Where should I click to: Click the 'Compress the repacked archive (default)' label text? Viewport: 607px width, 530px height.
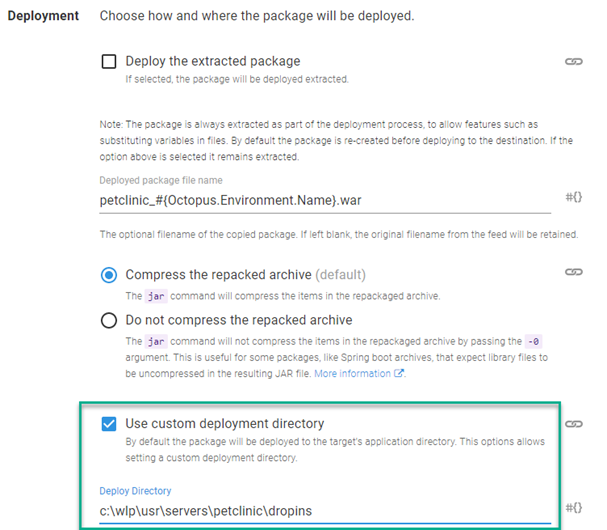coord(245,274)
